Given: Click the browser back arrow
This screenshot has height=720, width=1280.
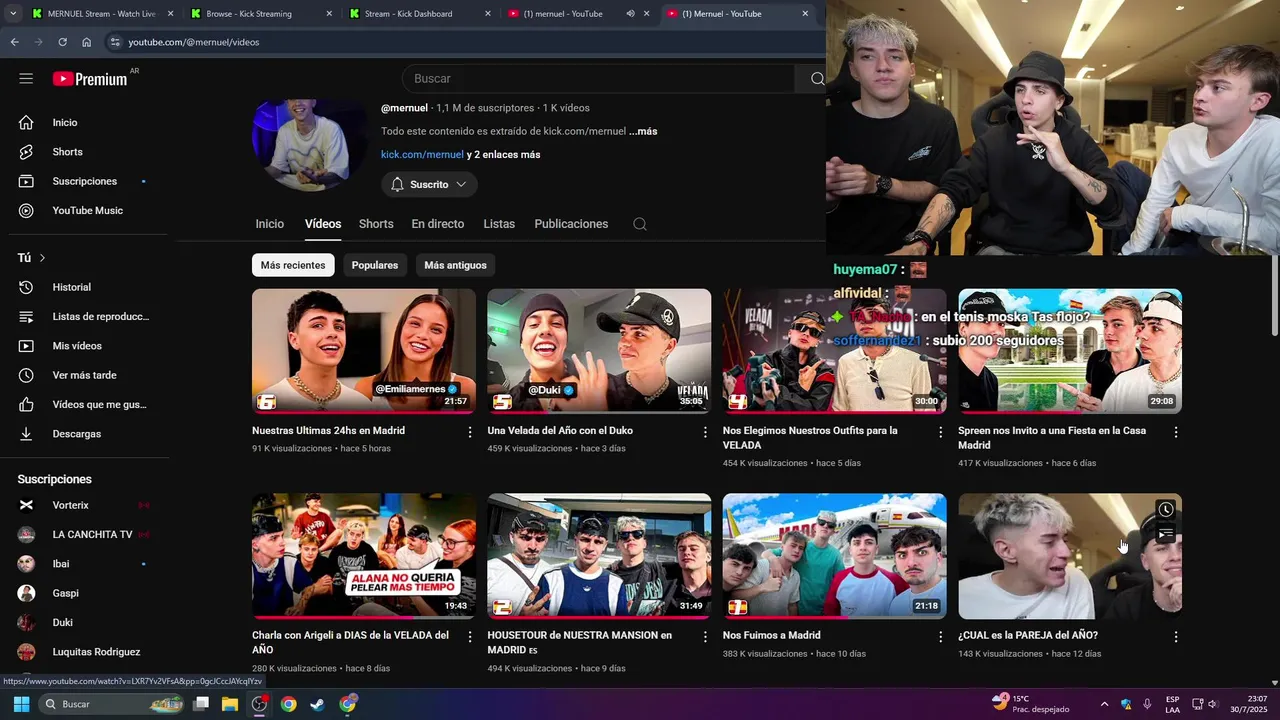Looking at the screenshot, I should pos(14,42).
